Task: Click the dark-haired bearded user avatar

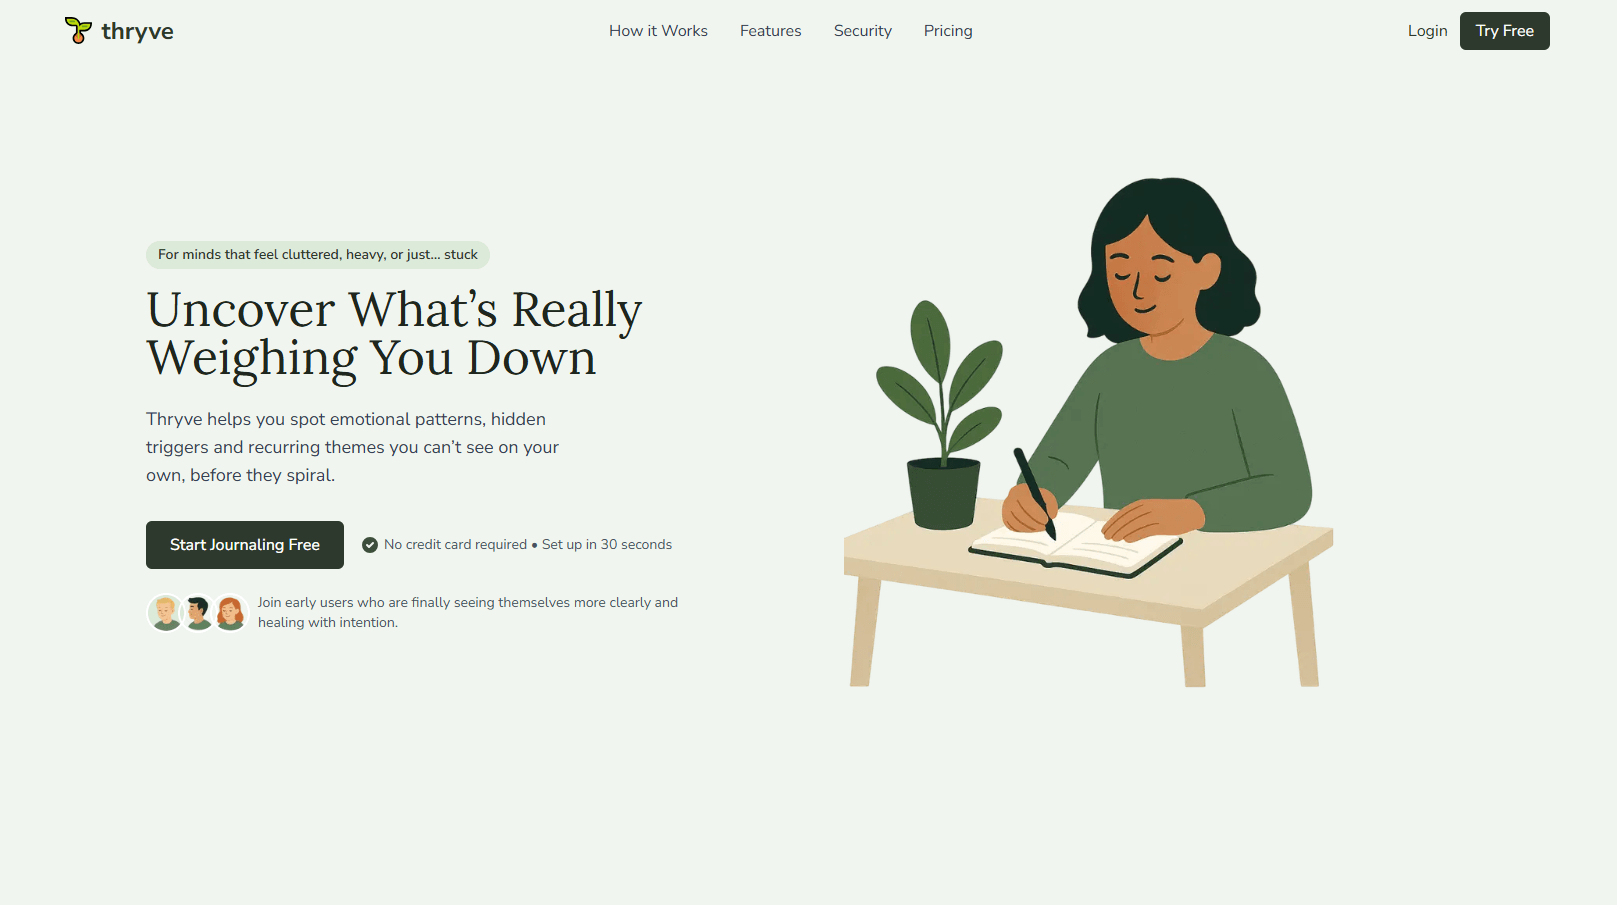Action: click(x=198, y=613)
